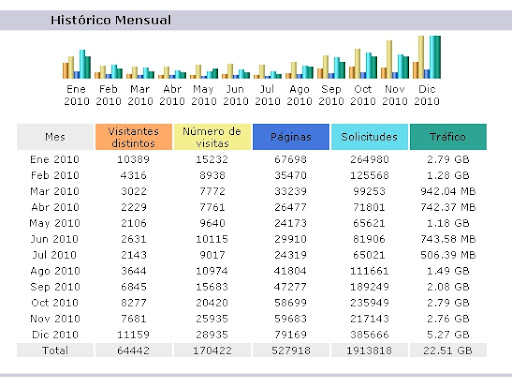Click the Visitantes distintos column header
512x388 pixels.
click(134, 137)
